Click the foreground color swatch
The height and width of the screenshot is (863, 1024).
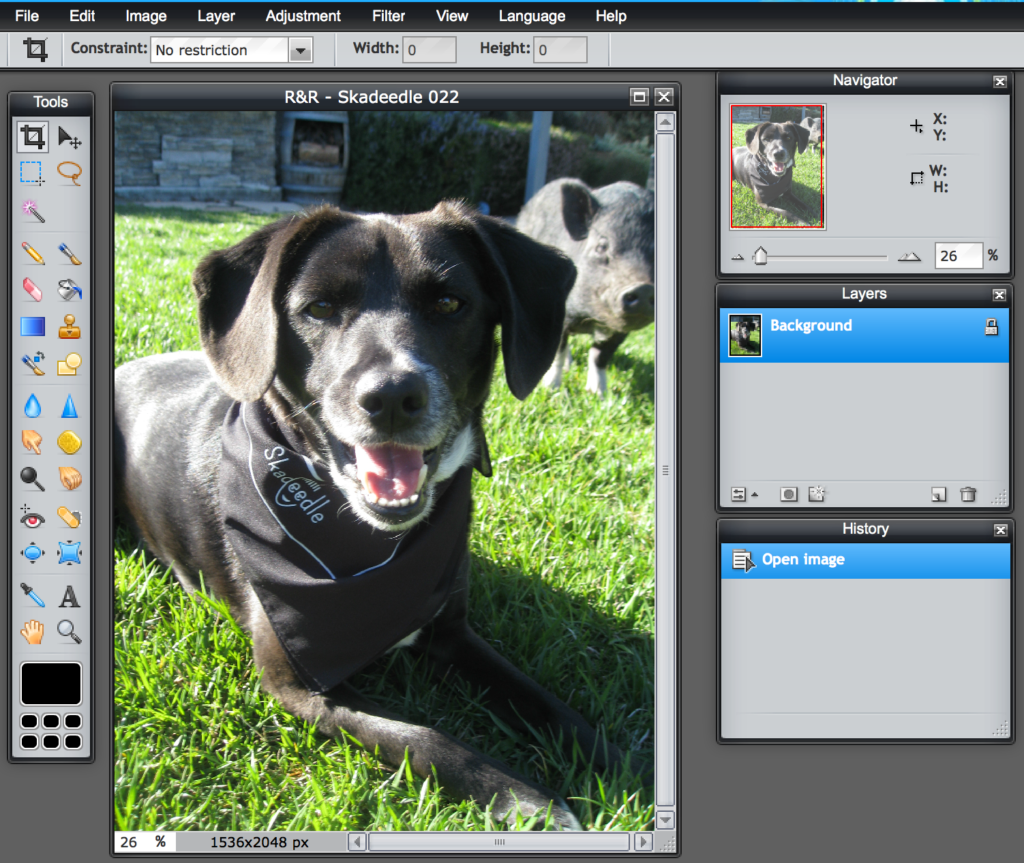pyautogui.click(x=50, y=683)
